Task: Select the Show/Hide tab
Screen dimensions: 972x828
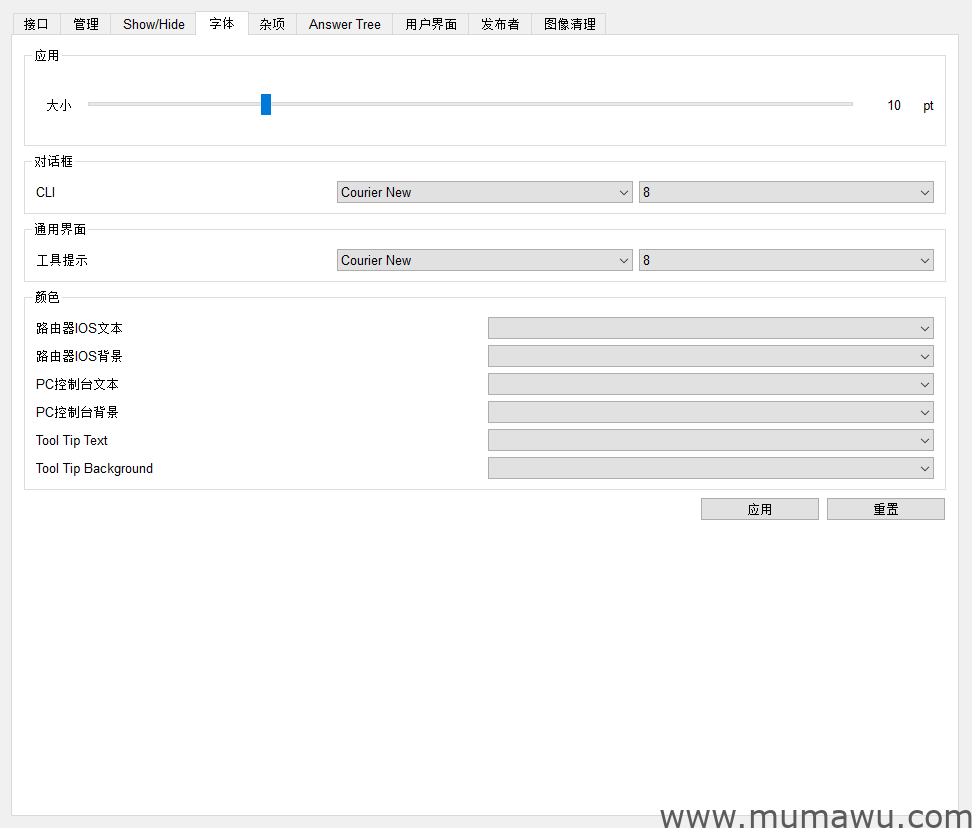Action: [x=154, y=24]
